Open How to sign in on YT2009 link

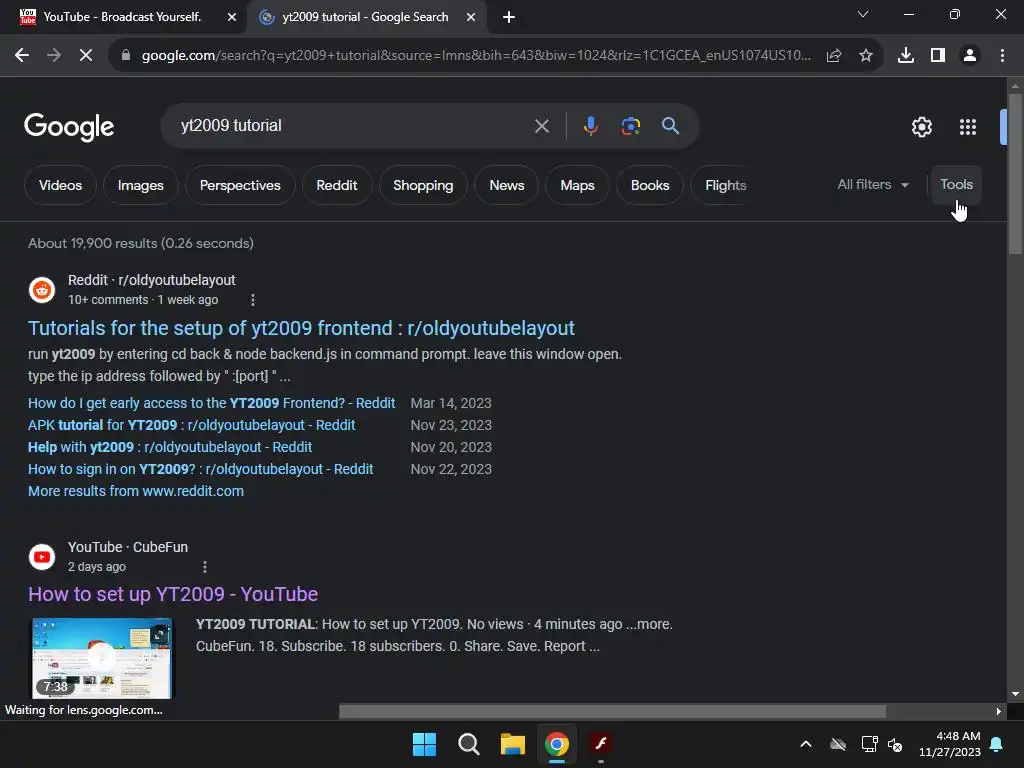(200, 470)
